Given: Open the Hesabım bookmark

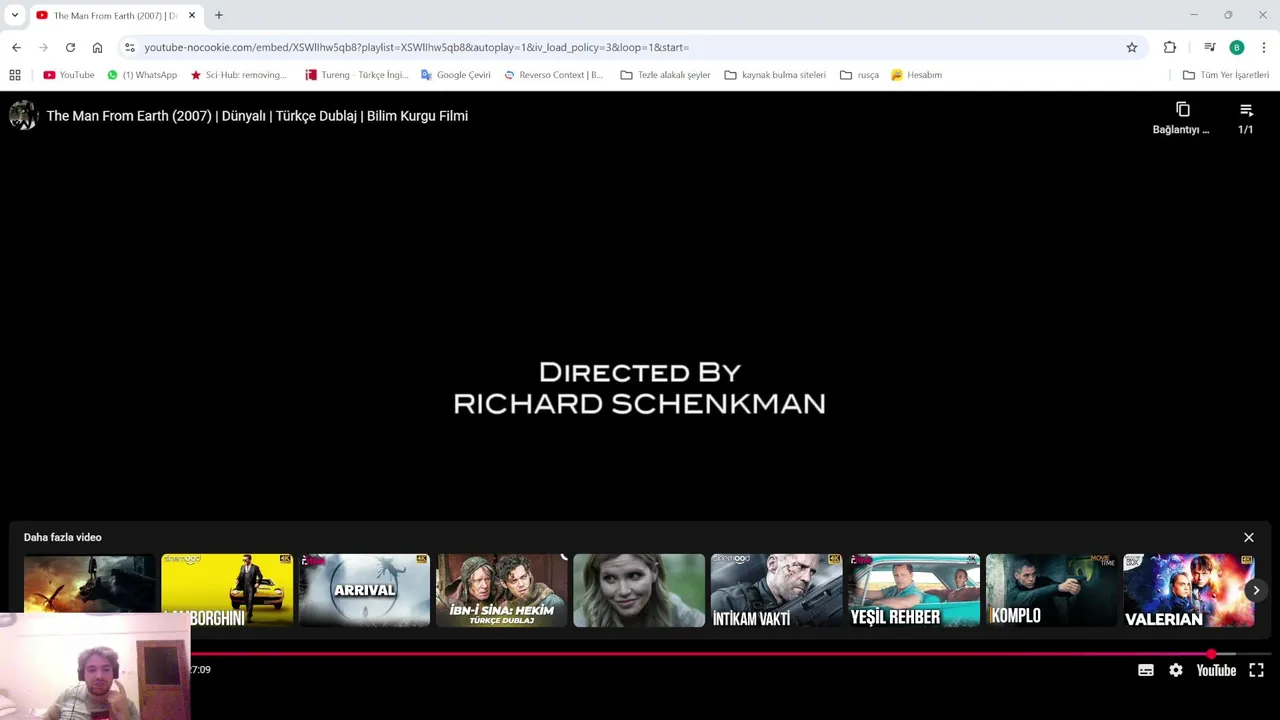Looking at the screenshot, I should [x=916, y=75].
